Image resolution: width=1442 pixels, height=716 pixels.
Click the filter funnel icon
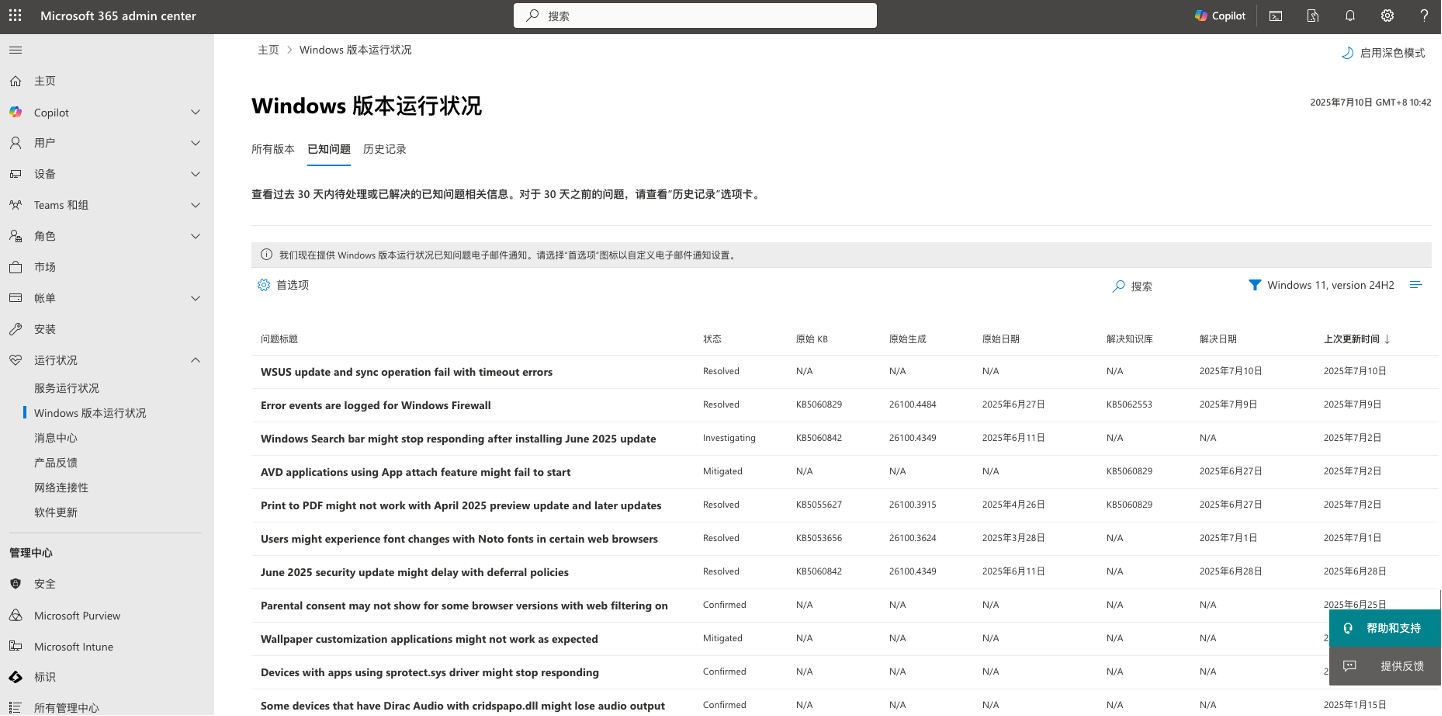pos(1255,285)
